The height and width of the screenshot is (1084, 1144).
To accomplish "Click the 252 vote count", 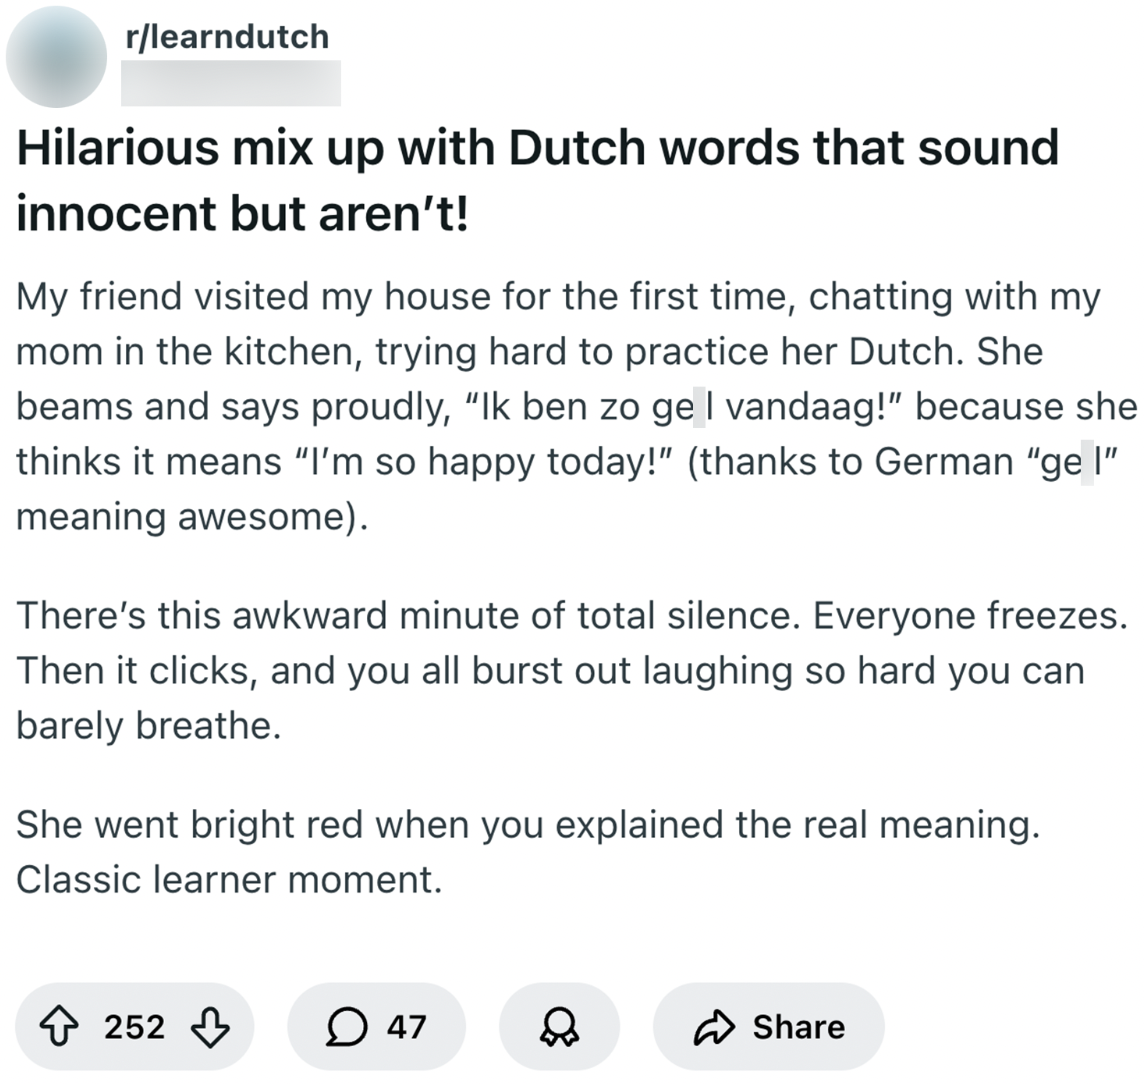I will point(134,1027).
